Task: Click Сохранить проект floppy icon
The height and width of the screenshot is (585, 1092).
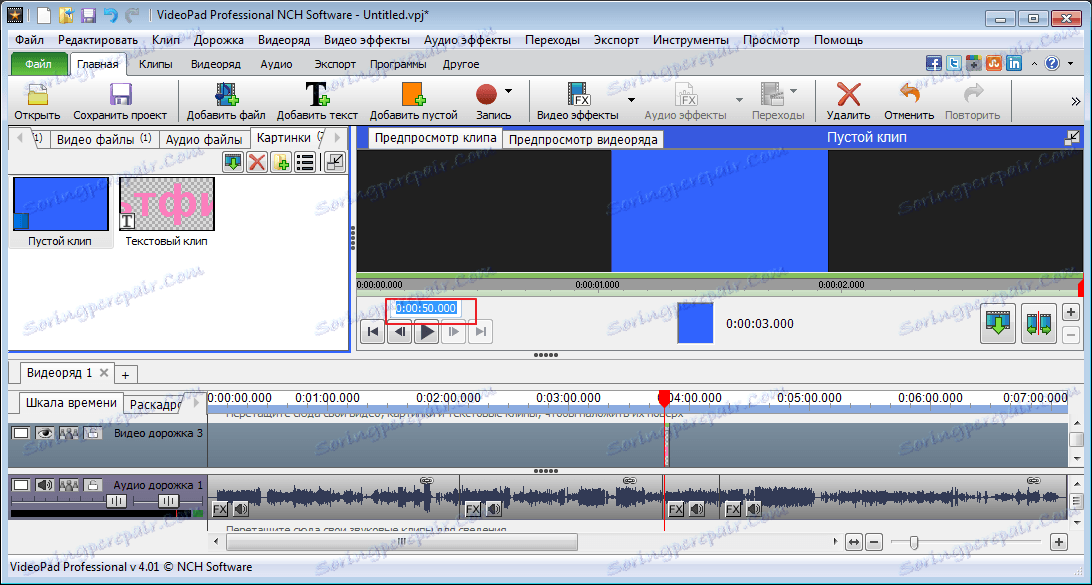Action: 120,95
